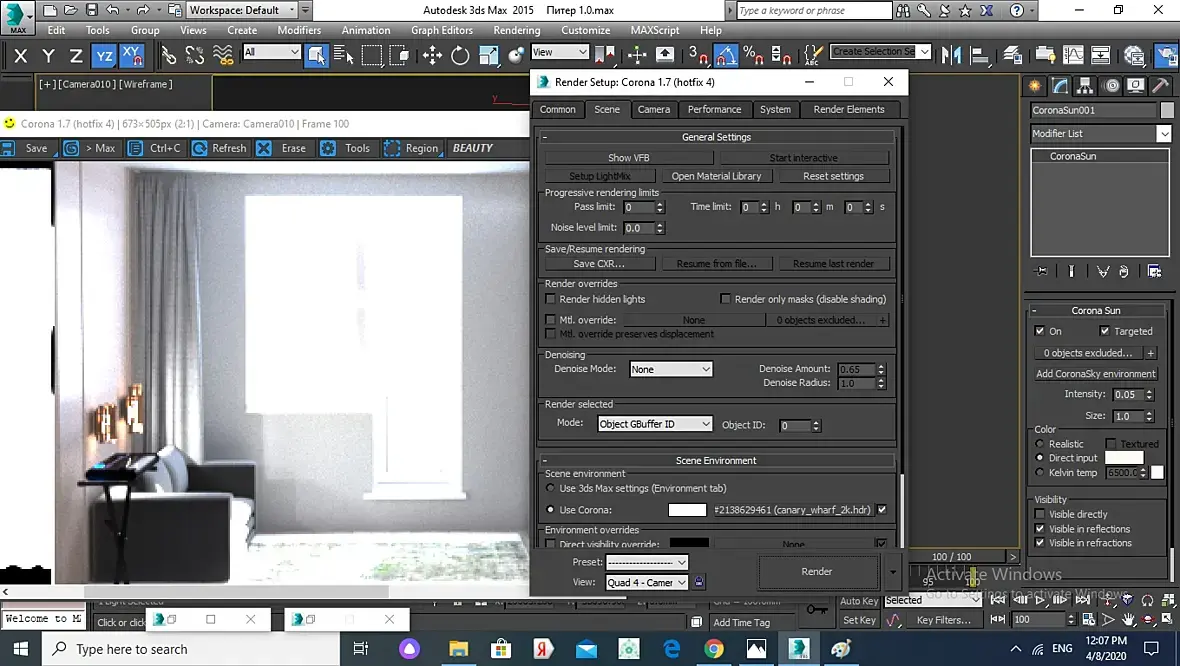Toggle the Angle Snap icon

coord(725,55)
